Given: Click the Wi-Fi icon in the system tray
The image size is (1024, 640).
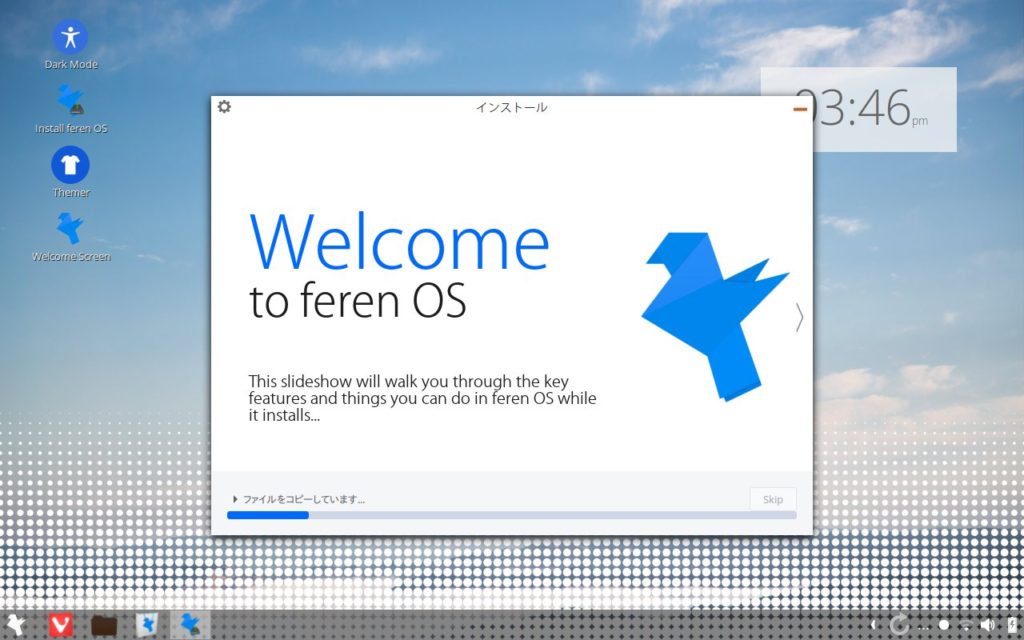Looking at the screenshot, I should (966, 626).
